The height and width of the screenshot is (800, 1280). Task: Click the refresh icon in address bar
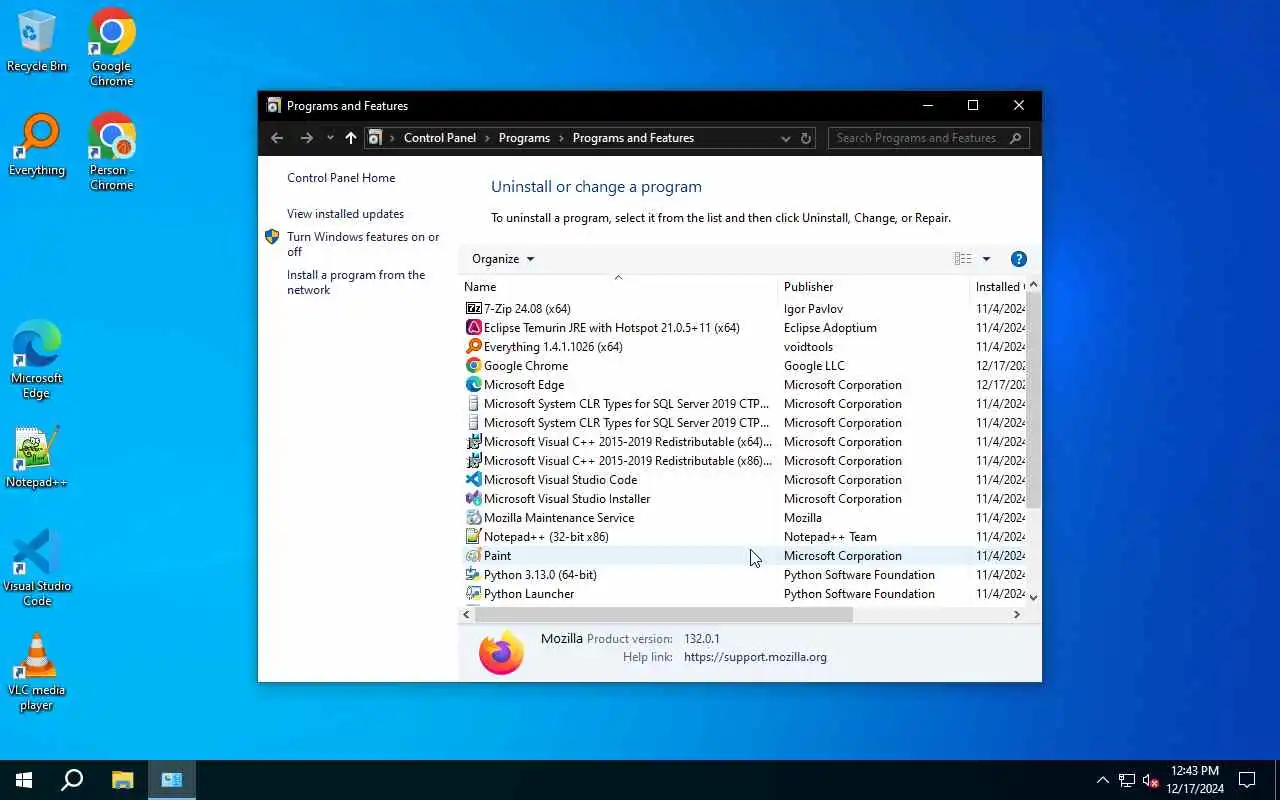pyautogui.click(x=806, y=138)
